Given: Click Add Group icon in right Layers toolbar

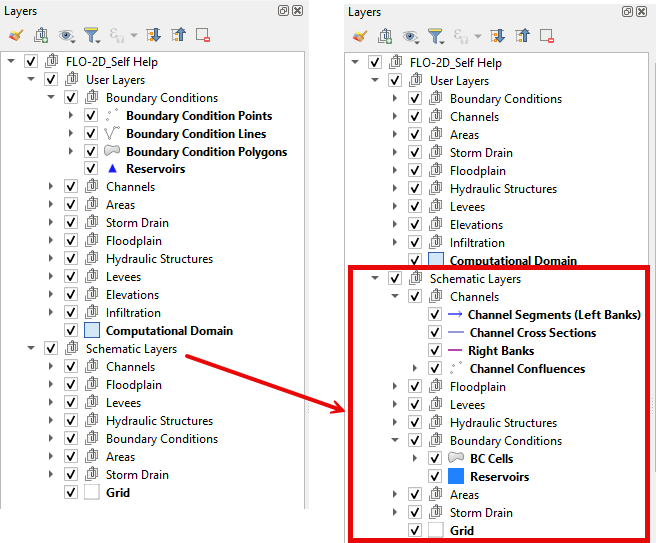Looking at the screenshot, I should pyautogui.click(x=385, y=36).
